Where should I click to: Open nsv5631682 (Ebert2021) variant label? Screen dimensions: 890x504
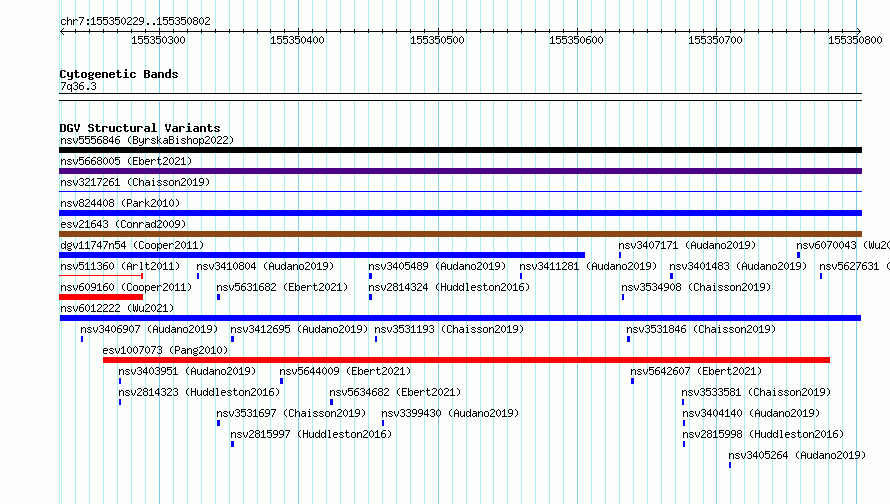(x=282, y=287)
